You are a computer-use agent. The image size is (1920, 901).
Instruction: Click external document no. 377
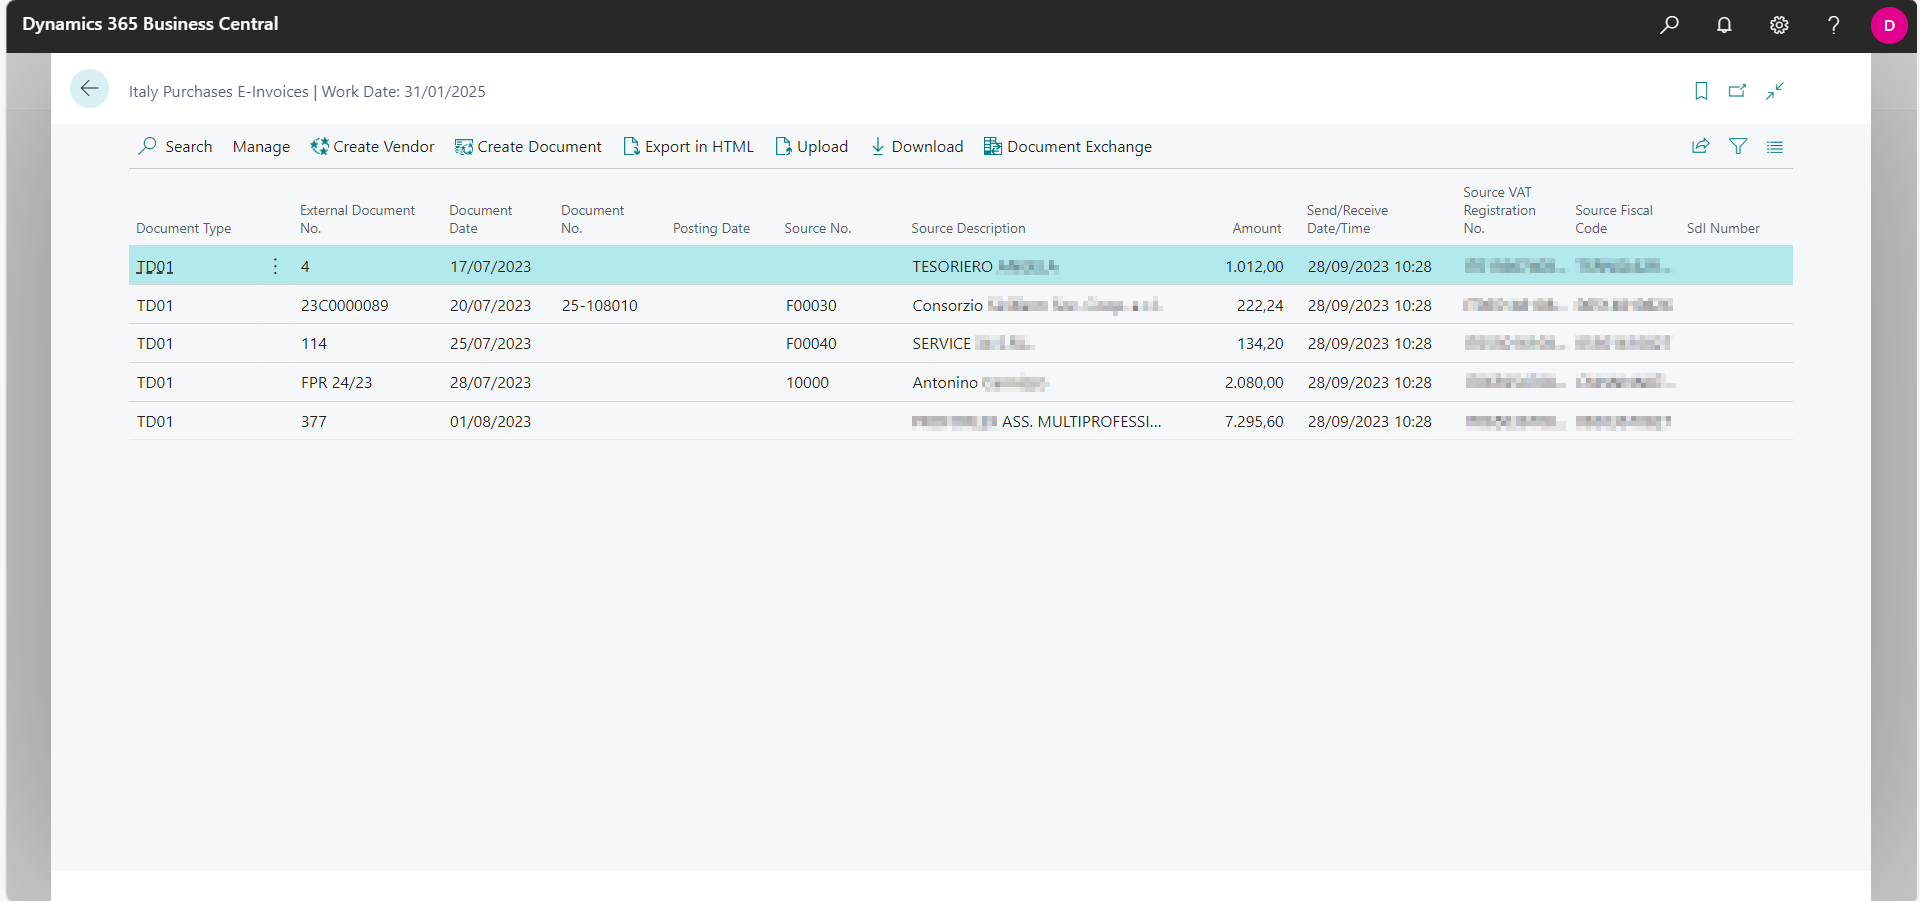pos(313,421)
